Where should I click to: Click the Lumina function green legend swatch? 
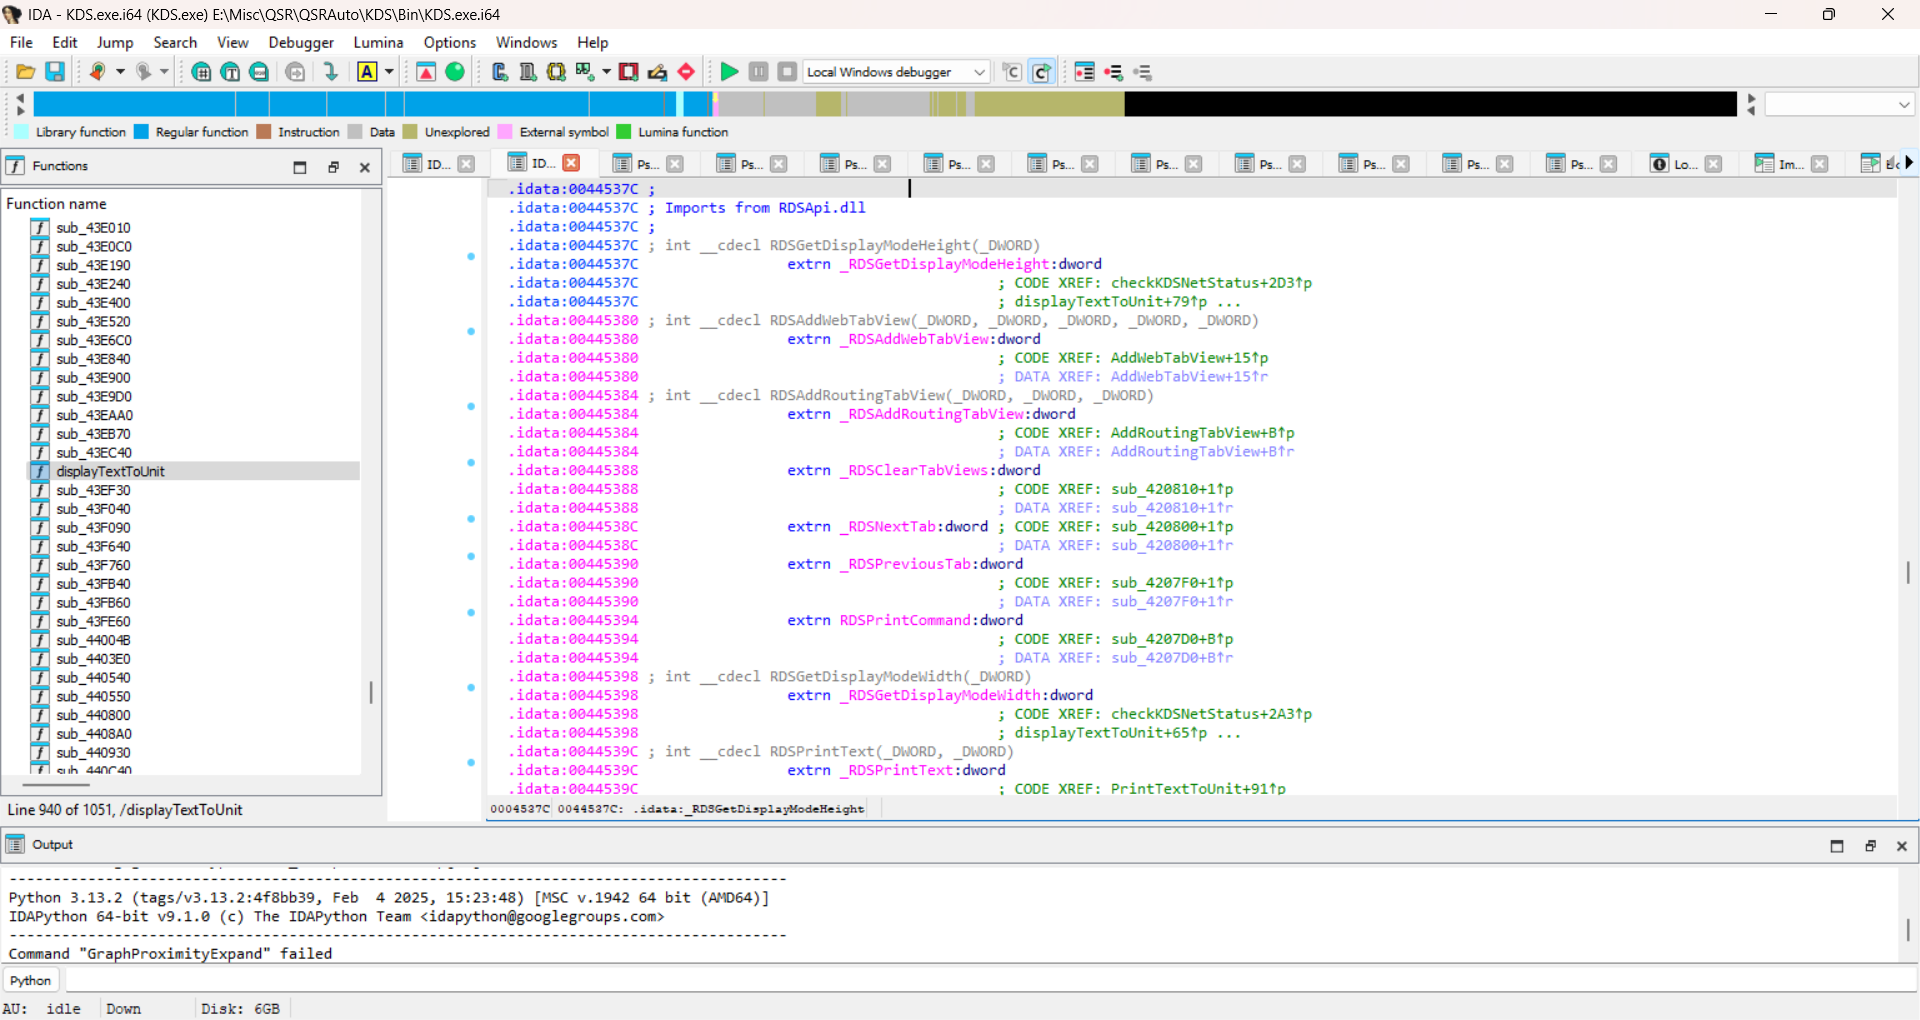pyautogui.click(x=624, y=132)
